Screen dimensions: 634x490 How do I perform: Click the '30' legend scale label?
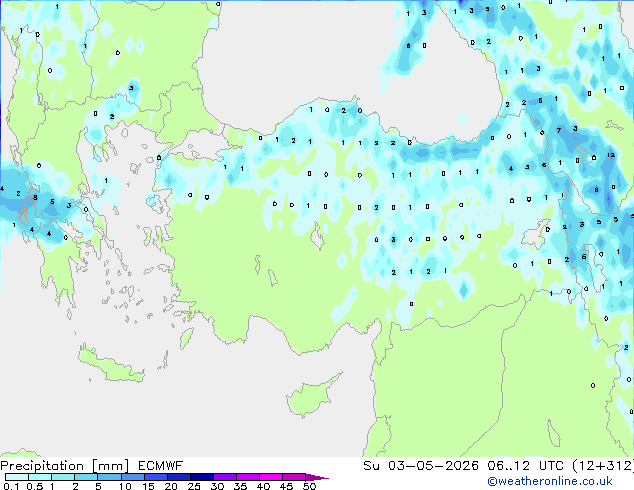pyautogui.click(x=217, y=486)
